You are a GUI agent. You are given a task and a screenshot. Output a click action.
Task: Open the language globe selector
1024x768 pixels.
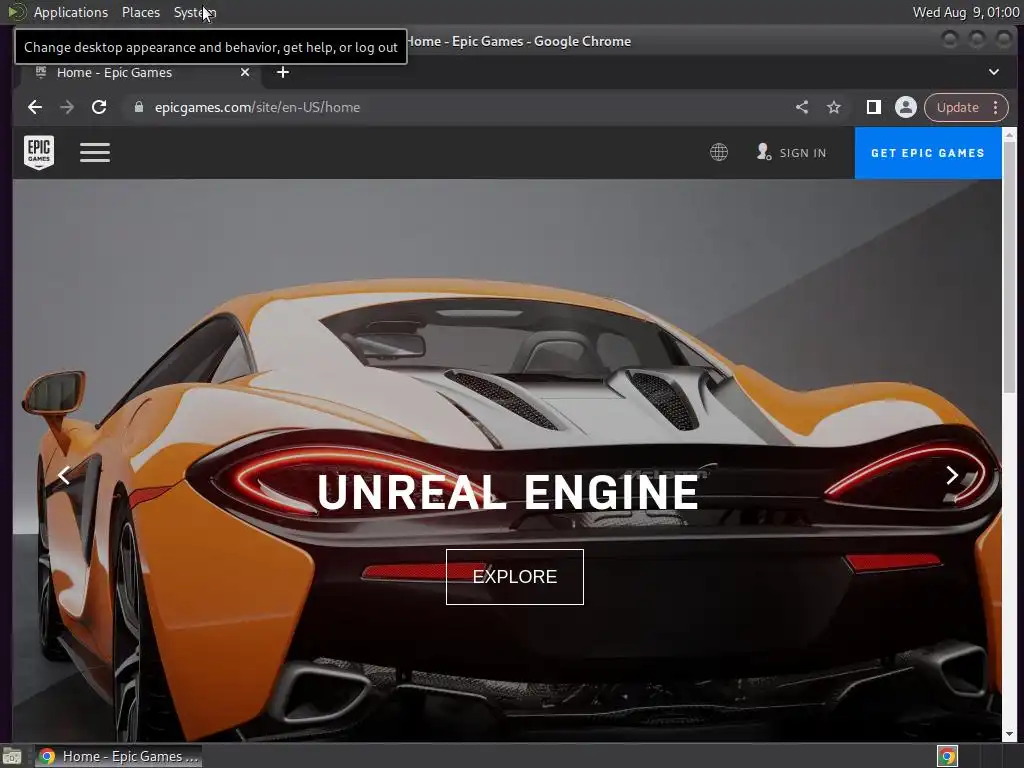[x=718, y=152]
